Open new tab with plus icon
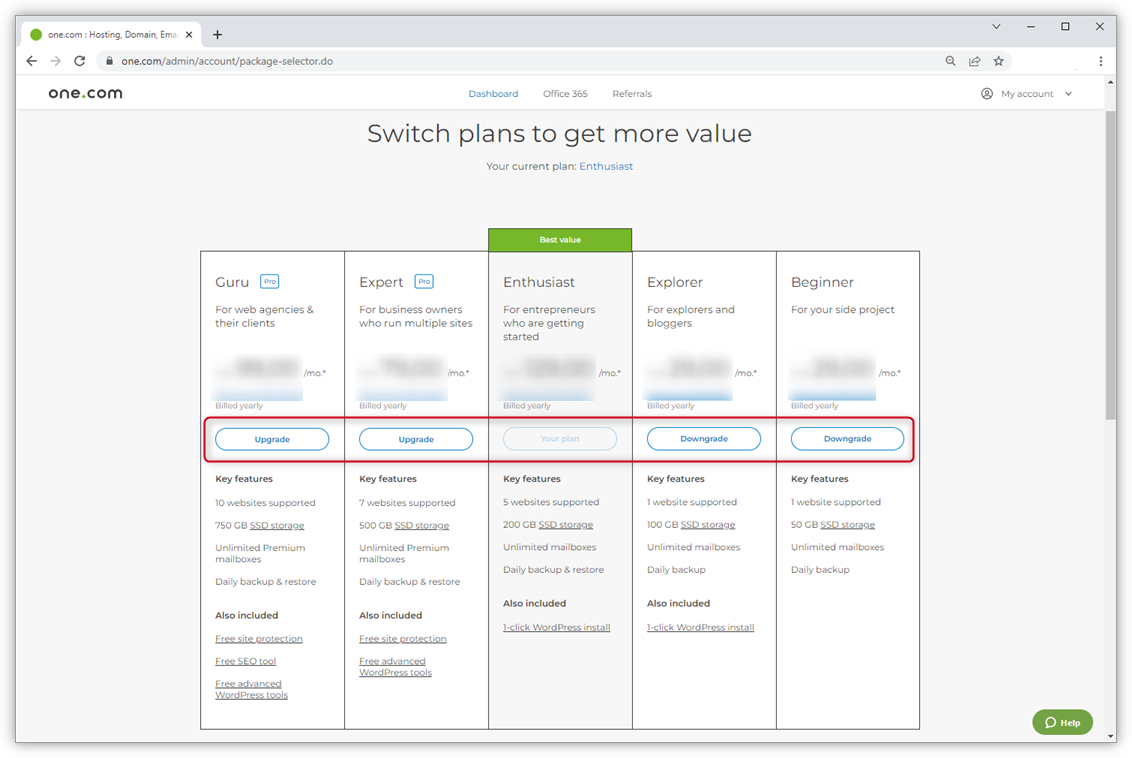Image resolution: width=1132 pixels, height=758 pixels. click(217, 34)
